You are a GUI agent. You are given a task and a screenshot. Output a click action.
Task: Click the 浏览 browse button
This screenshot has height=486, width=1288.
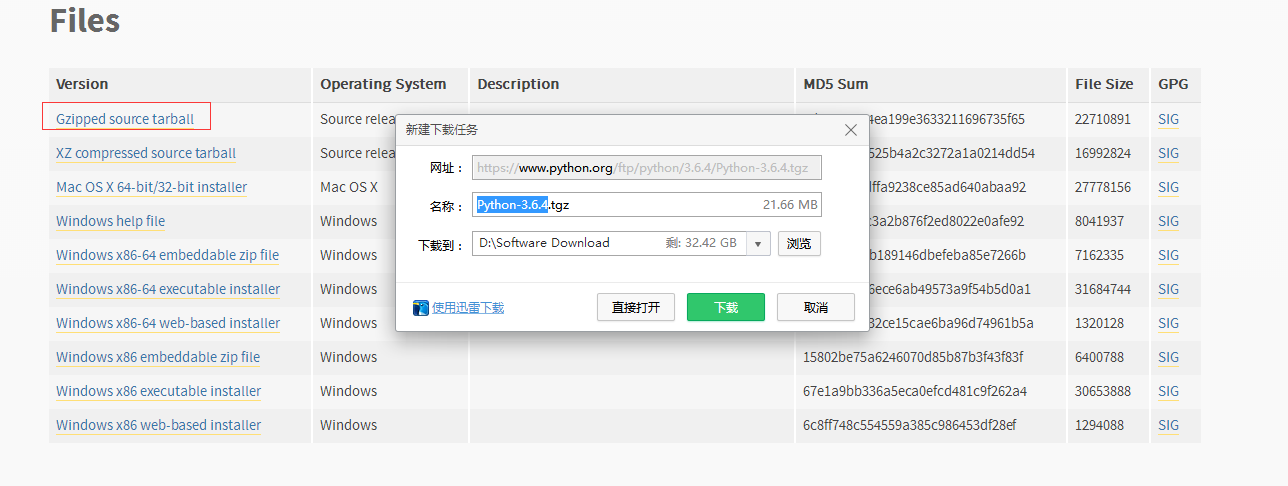[799, 243]
